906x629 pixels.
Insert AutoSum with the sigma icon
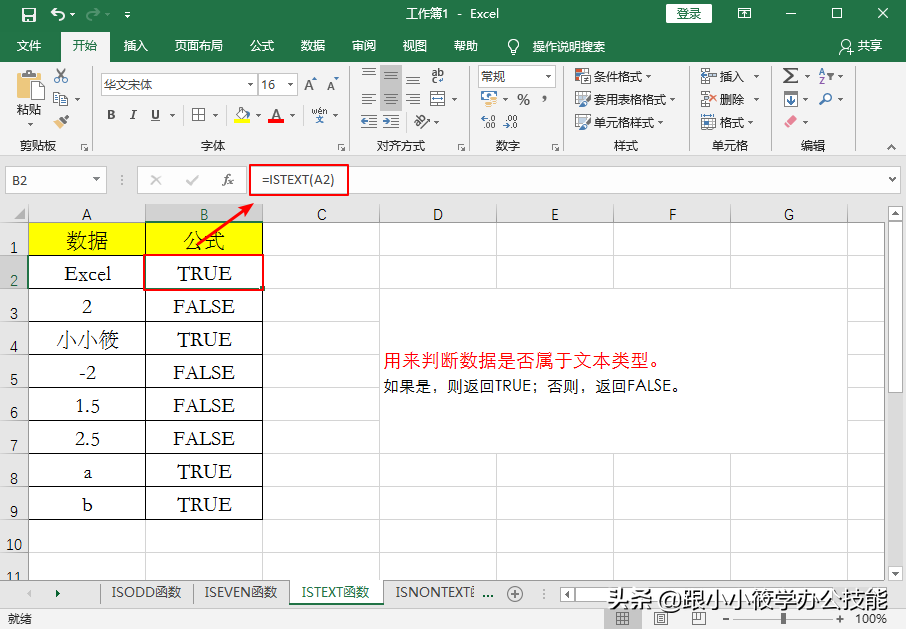click(790, 76)
